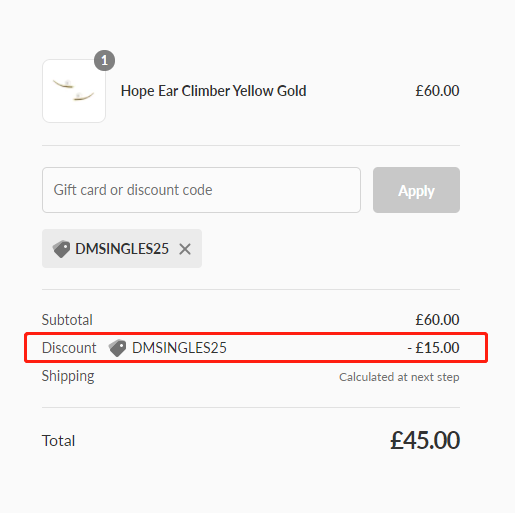Click the Subtotal label
The height and width of the screenshot is (513, 515).
(x=67, y=320)
